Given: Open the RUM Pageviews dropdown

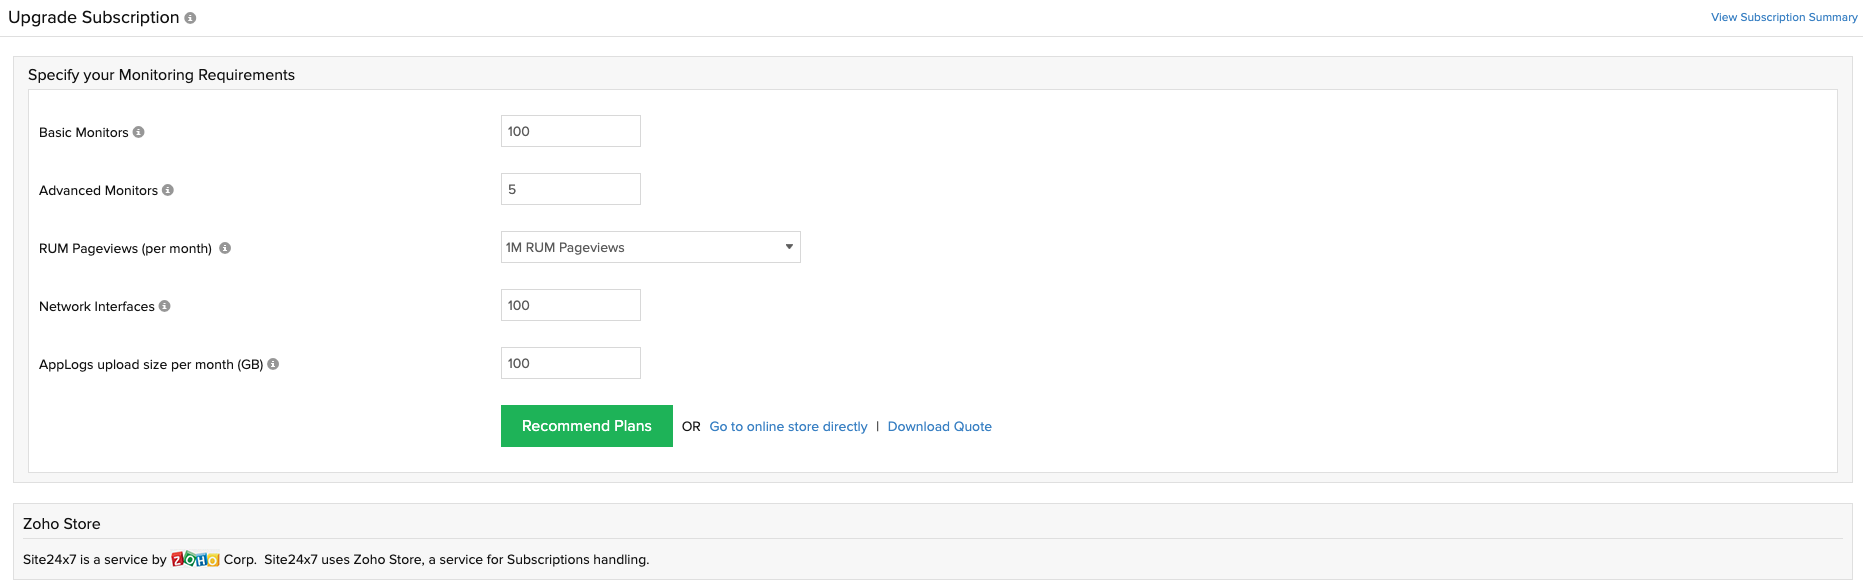Looking at the screenshot, I should pos(650,247).
